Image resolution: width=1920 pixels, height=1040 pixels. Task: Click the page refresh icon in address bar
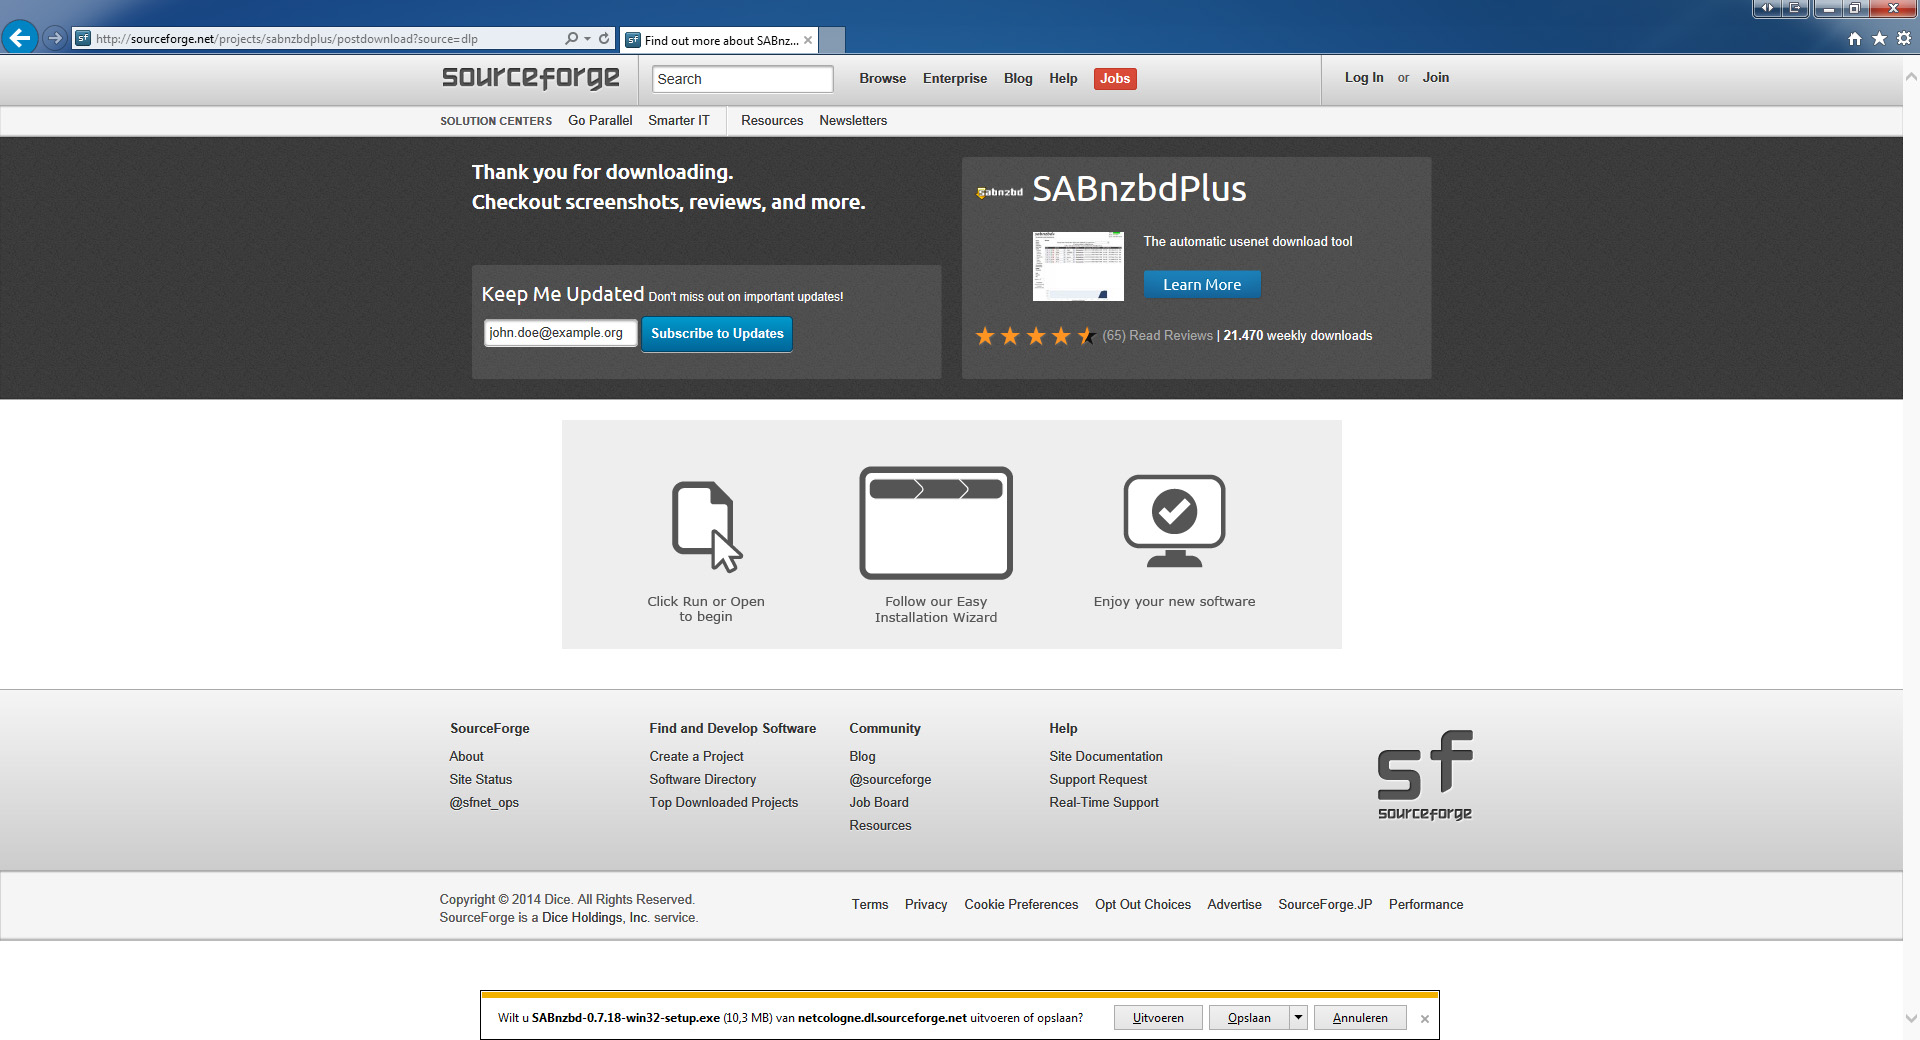point(604,38)
